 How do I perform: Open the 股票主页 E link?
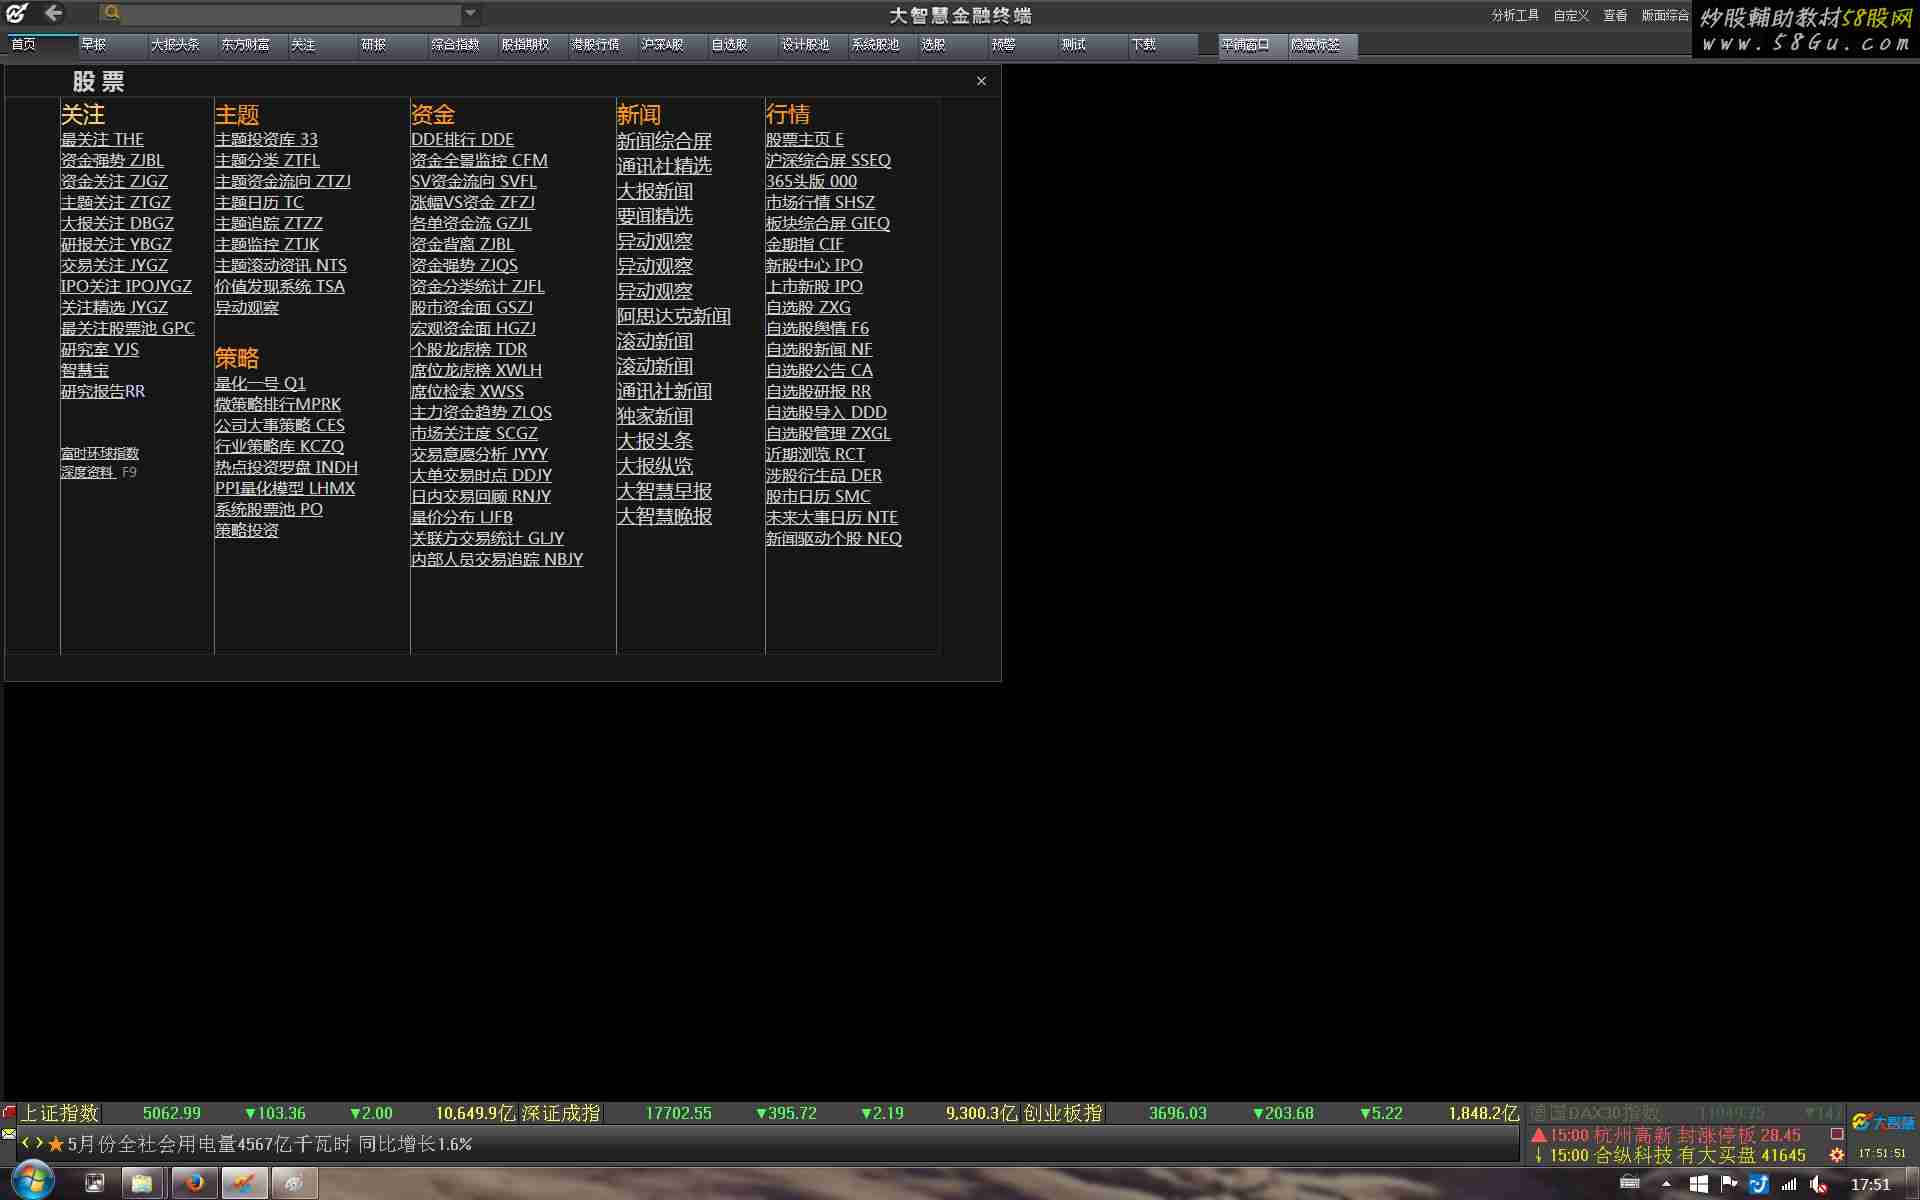tap(804, 139)
